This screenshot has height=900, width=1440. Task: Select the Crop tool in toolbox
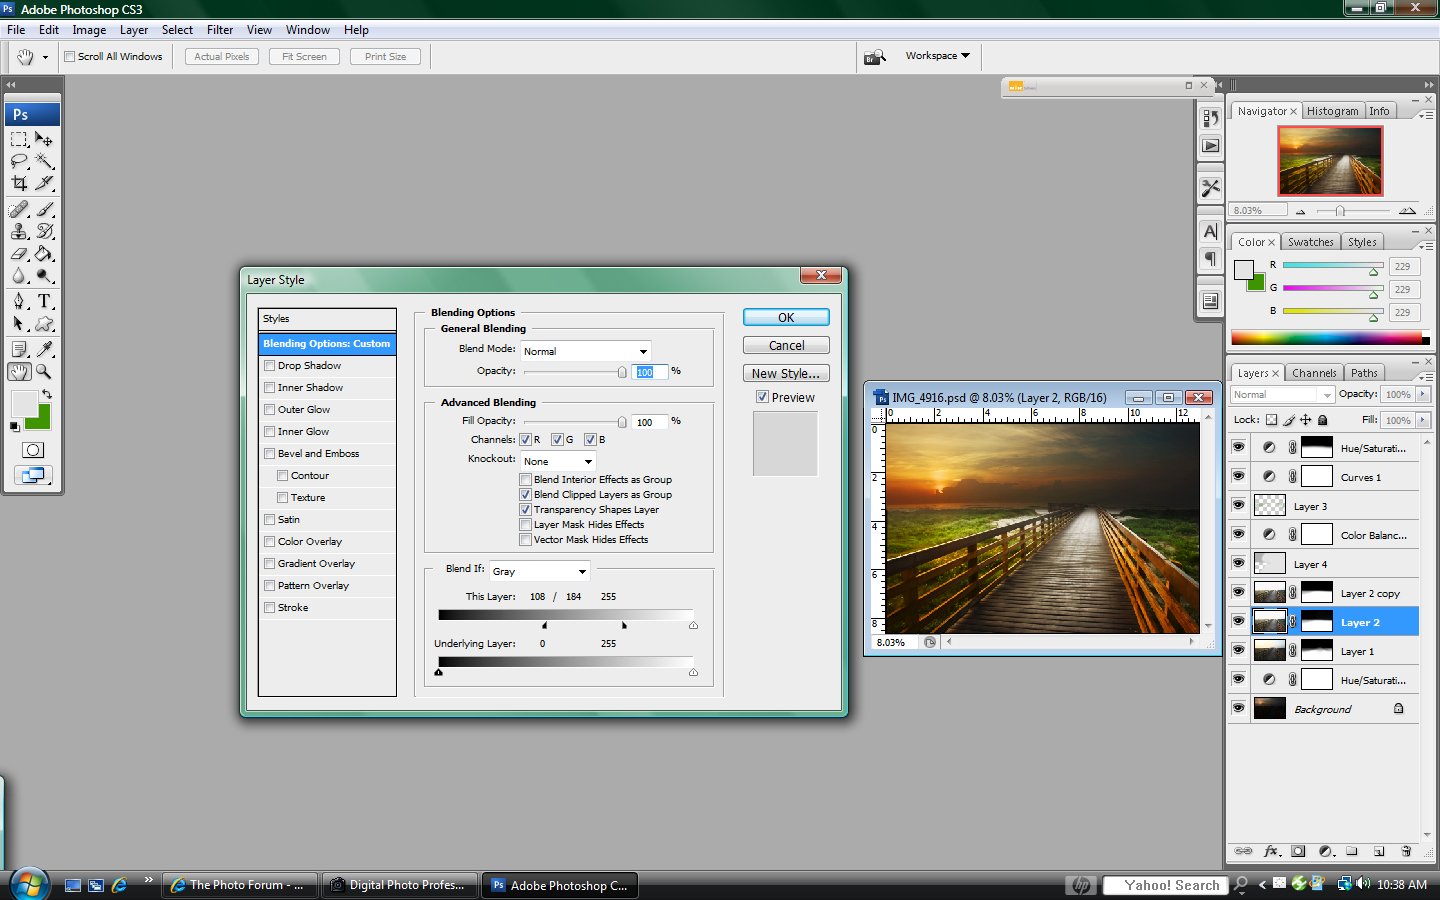click(19, 183)
